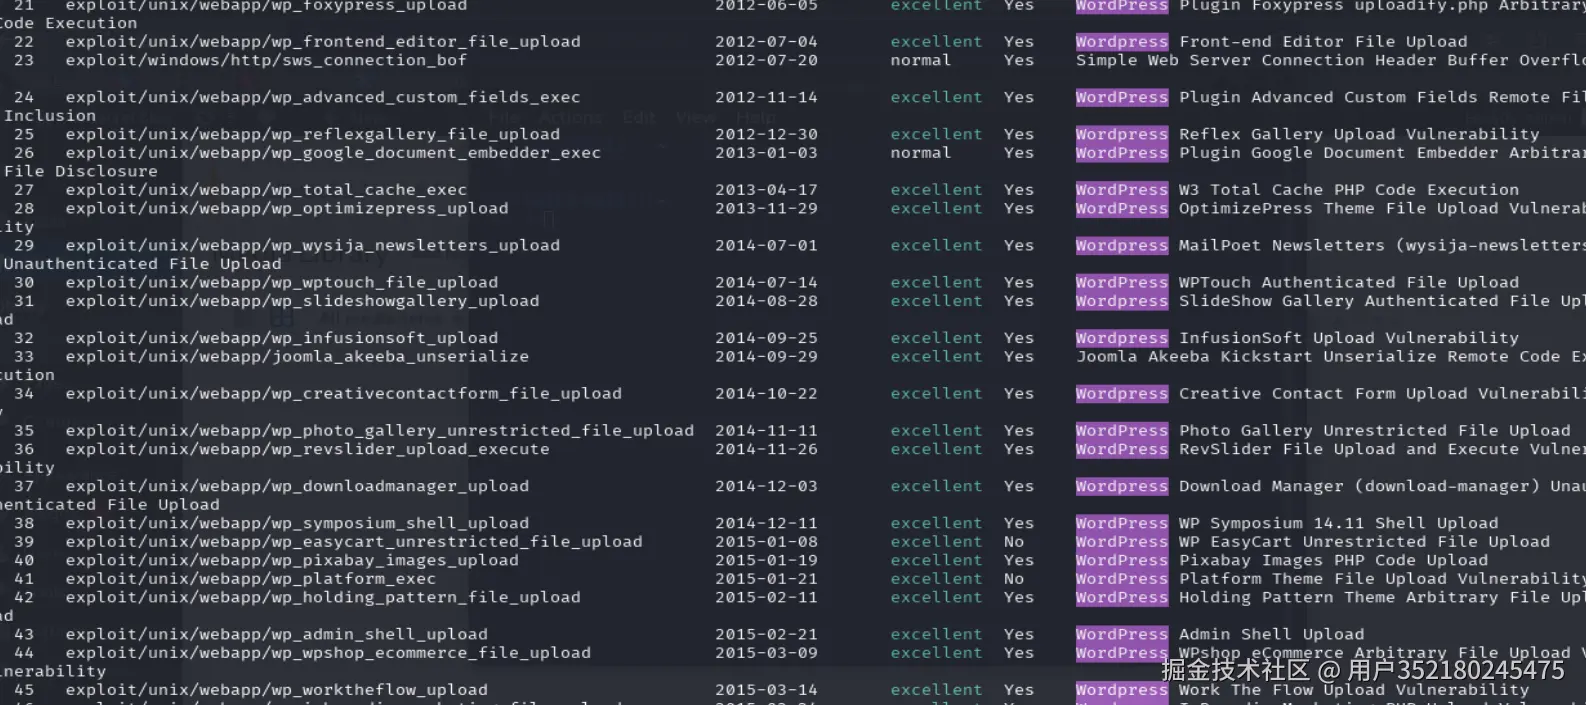Click description 'WPTouch Authenticated File Upload'
The height and width of the screenshot is (705, 1586).
(x=1349, y=282)
